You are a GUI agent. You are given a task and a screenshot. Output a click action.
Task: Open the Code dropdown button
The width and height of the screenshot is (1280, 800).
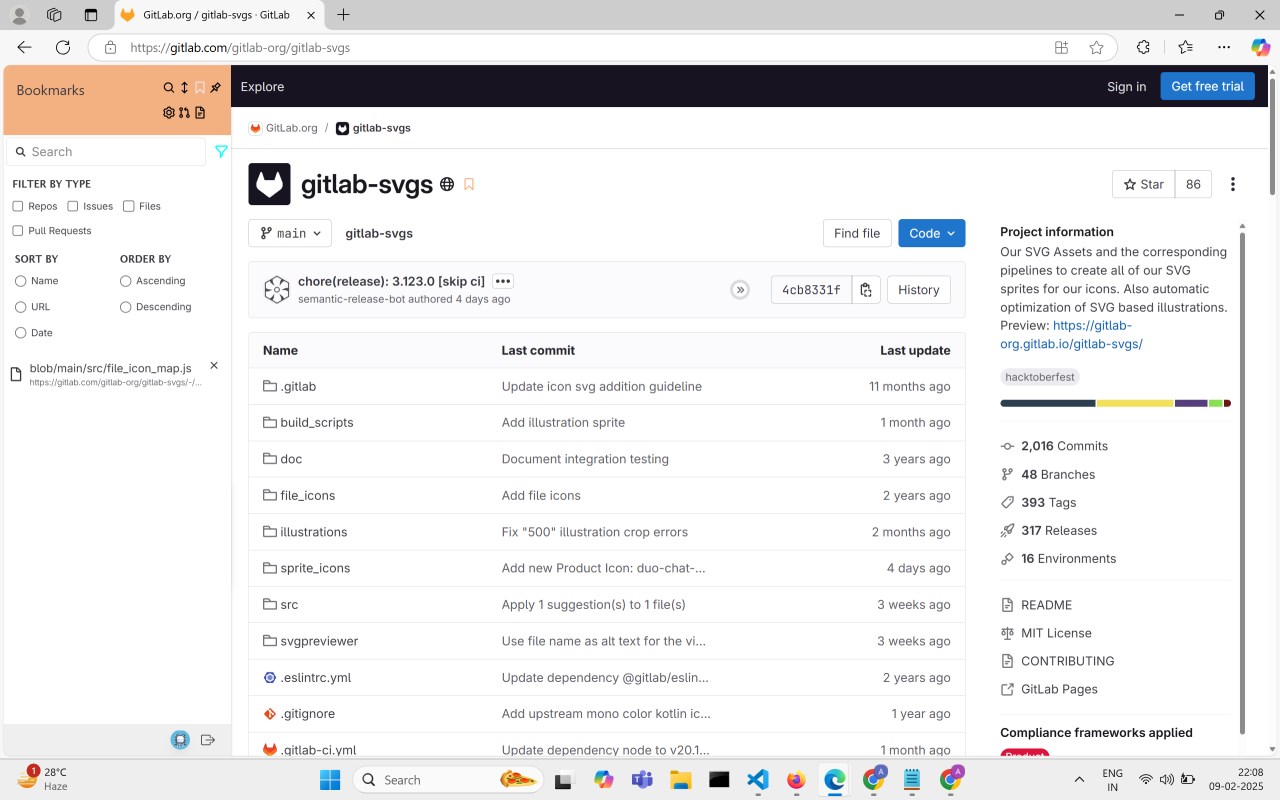click(932, 233)
